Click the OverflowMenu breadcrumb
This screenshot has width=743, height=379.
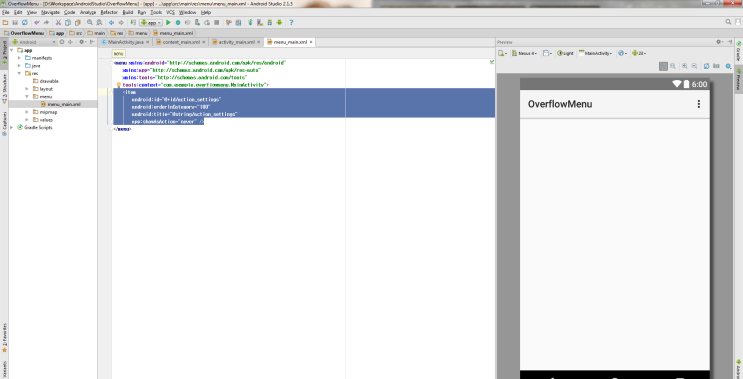[x=24, y=33]
